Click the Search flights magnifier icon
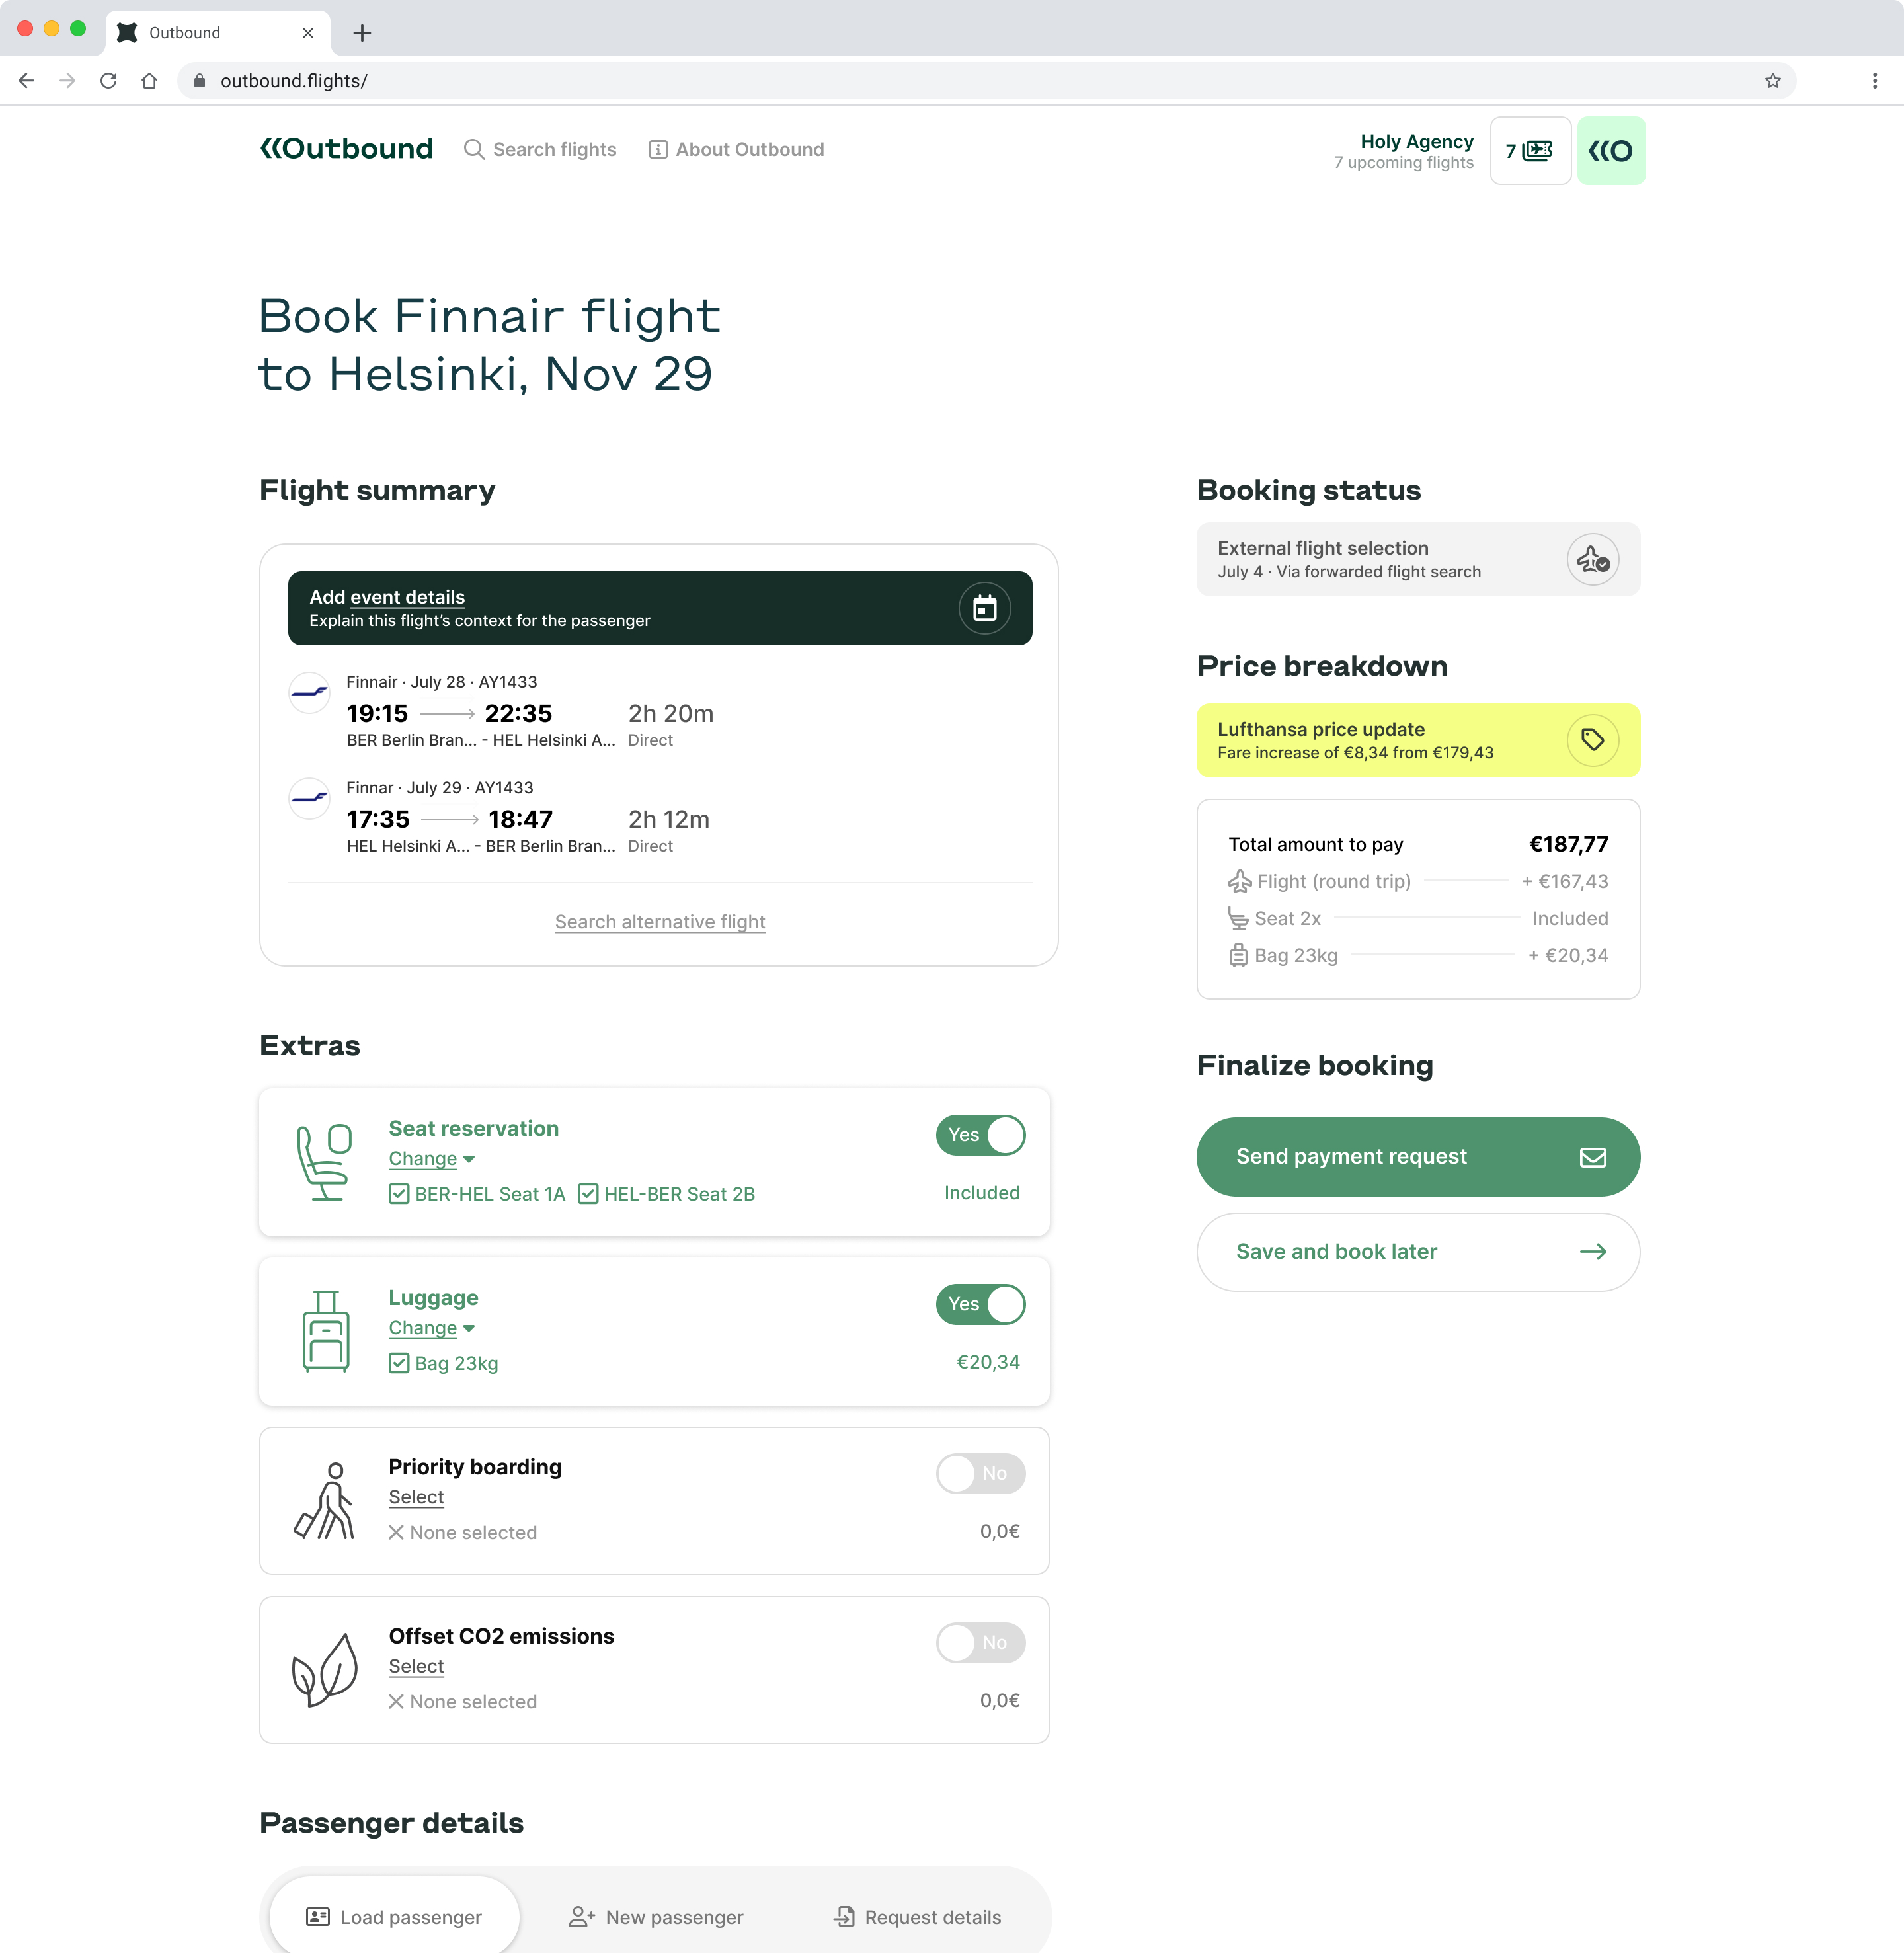 [474, 149]
